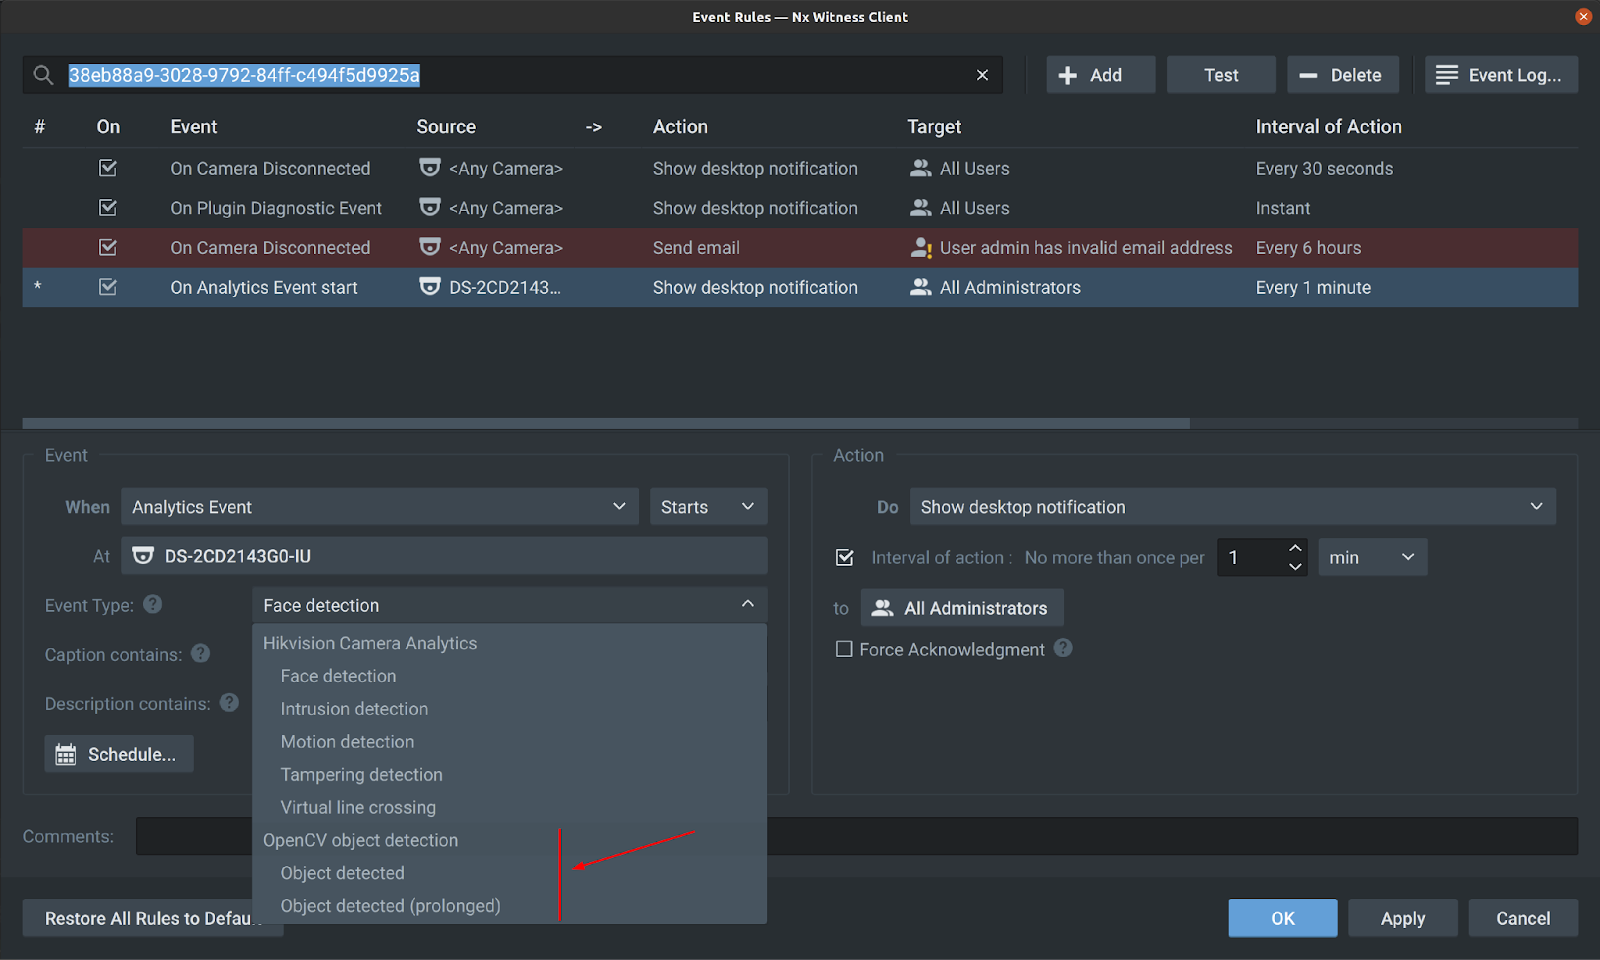Viewport: 1600px width, 960px height.
Task: Toggle the Send email rule checkbox
Action: [108, 247]
